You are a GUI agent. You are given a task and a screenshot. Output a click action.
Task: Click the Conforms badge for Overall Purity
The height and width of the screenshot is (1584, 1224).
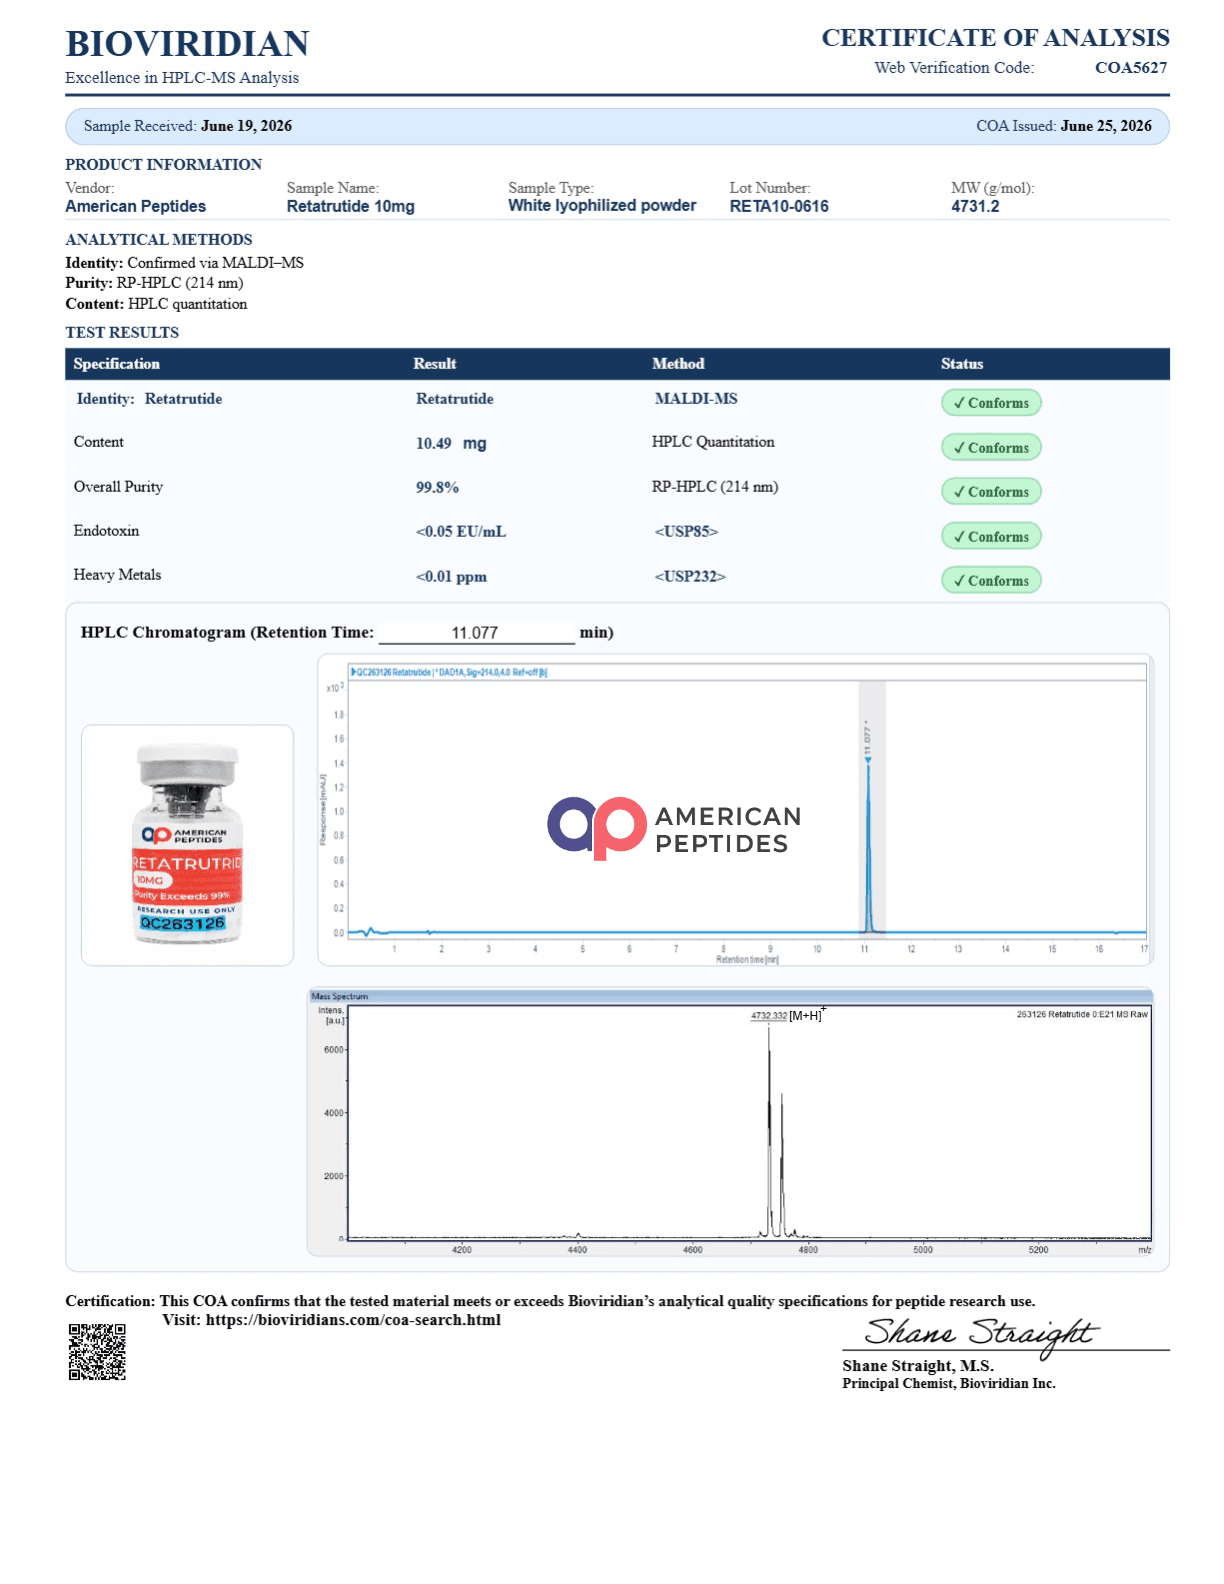coord(991,492)
